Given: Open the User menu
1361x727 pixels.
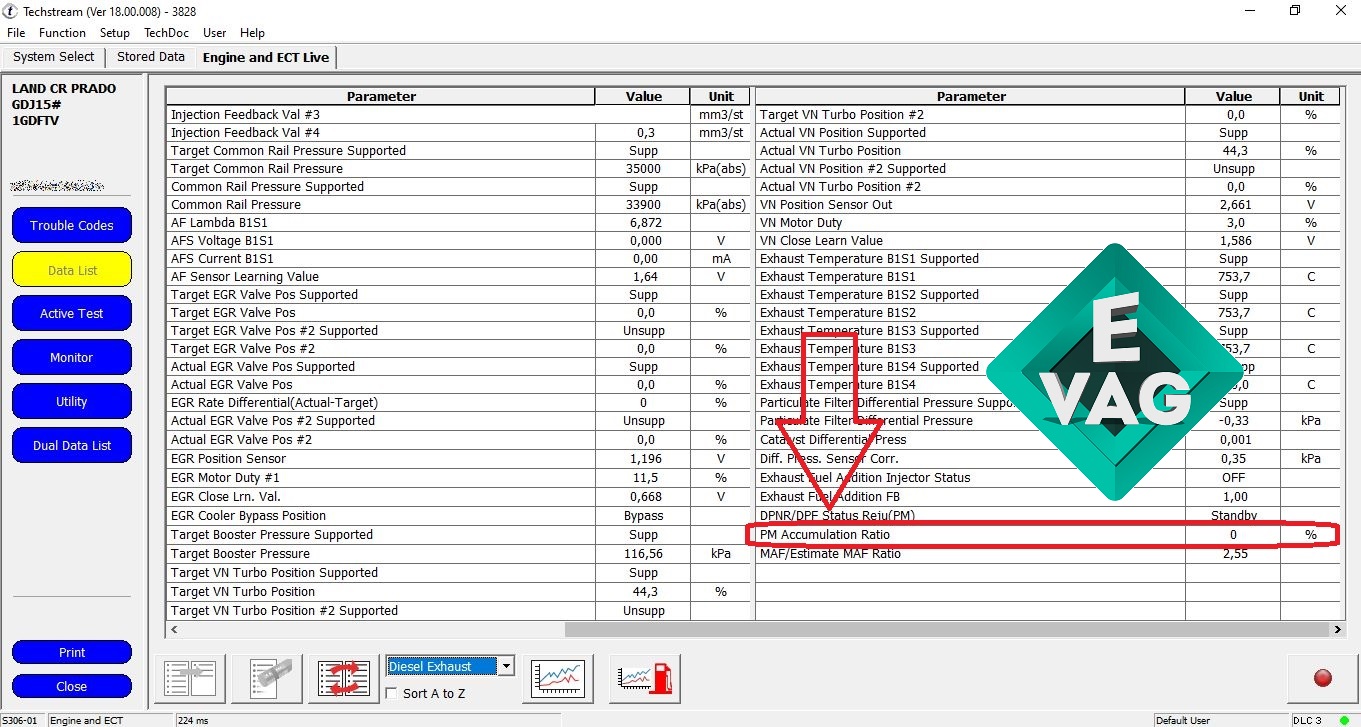Looking at the screenshot, I should pyautogui.click(x=215, y=33).
